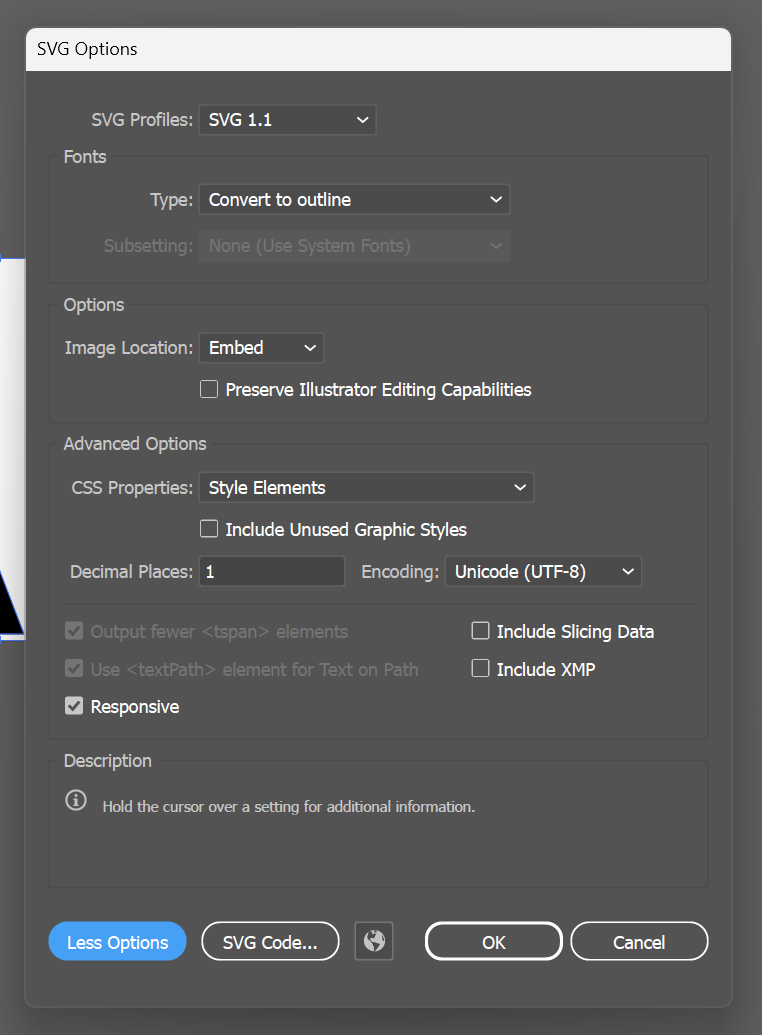The width and height of the screenshot is (762, 1035).
Task: Check Include Unused Graphic Styles
Action: (209, 529)
